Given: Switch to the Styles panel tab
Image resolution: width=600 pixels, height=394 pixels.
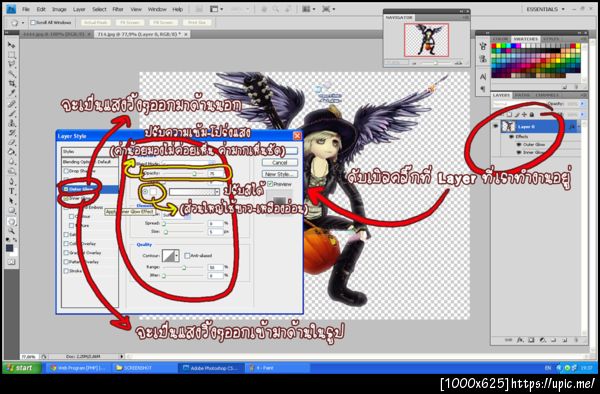Looking at the screenshot, I should pos(551,39).
